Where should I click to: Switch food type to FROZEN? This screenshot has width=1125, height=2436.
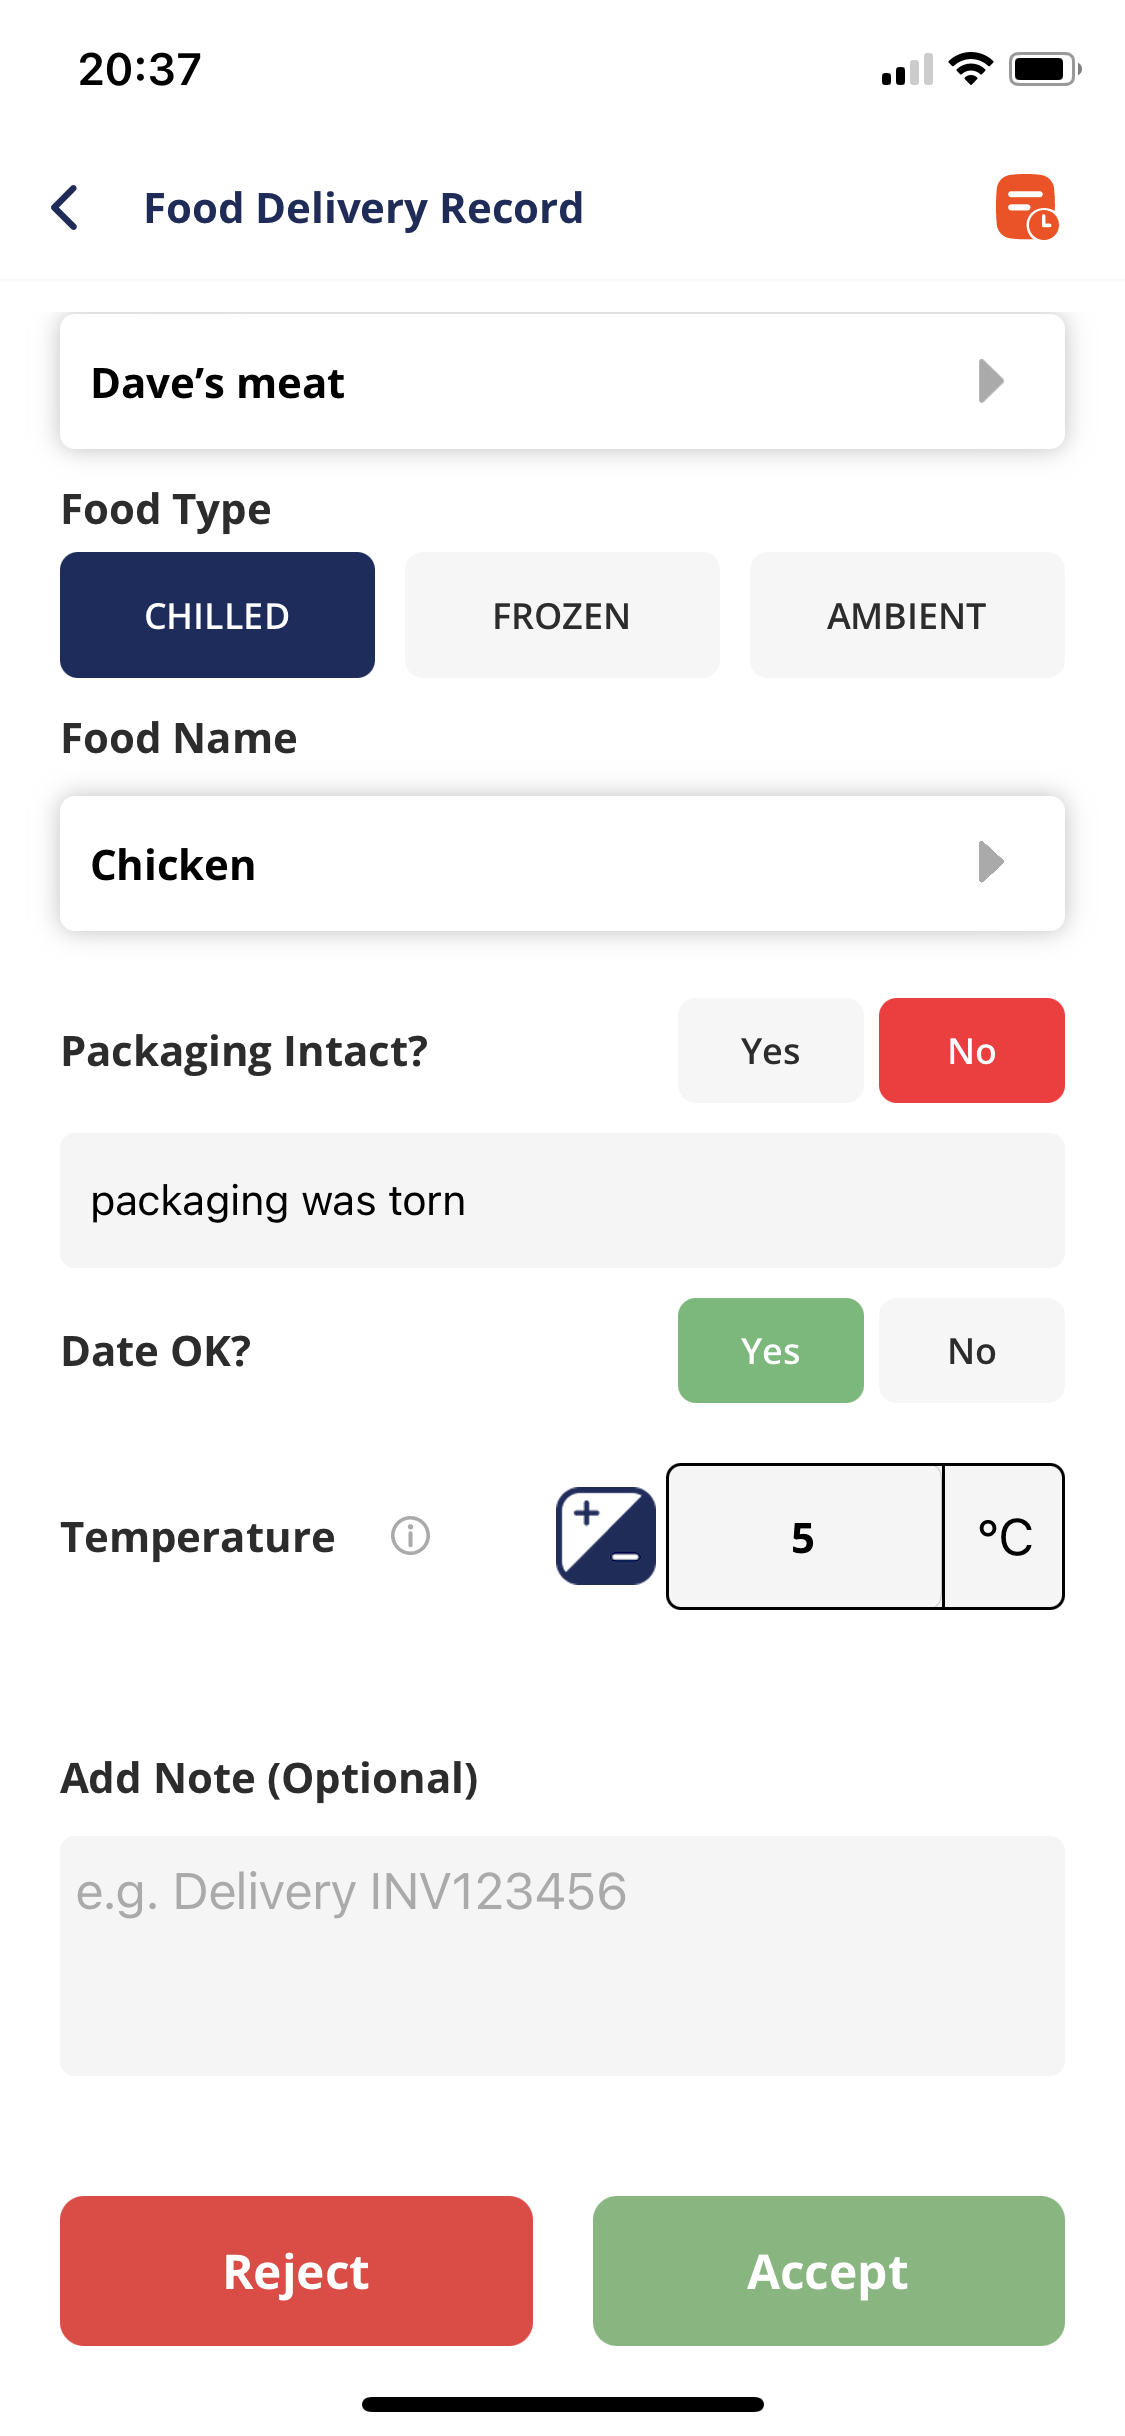click(x=562, y=616)
